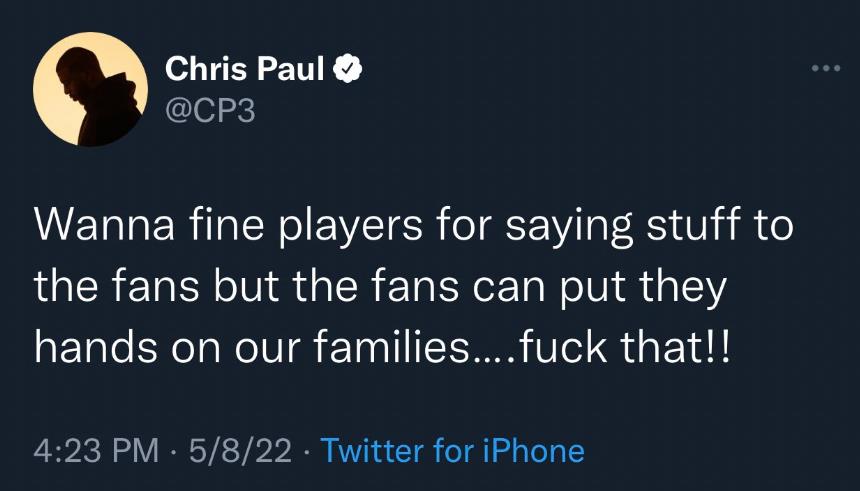The image size is (860, 491).
Task: Open the three-dot more options menu
Action: coord(826,69)
